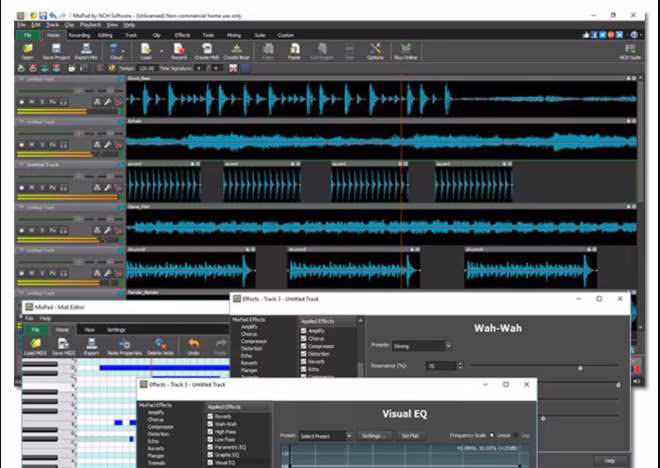
Task: Click Save MIDI icon in Midi Editor
Action: (x=64, y=347)
